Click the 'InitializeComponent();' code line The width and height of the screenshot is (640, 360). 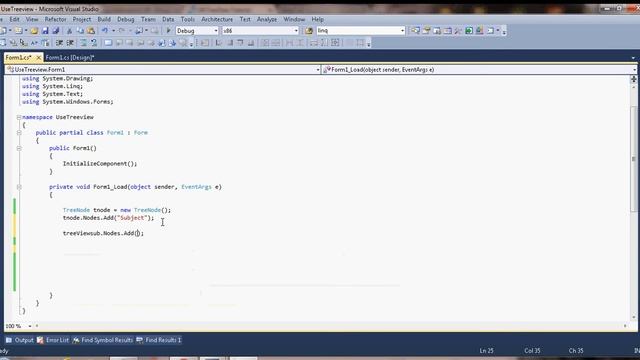pos(100,164)
